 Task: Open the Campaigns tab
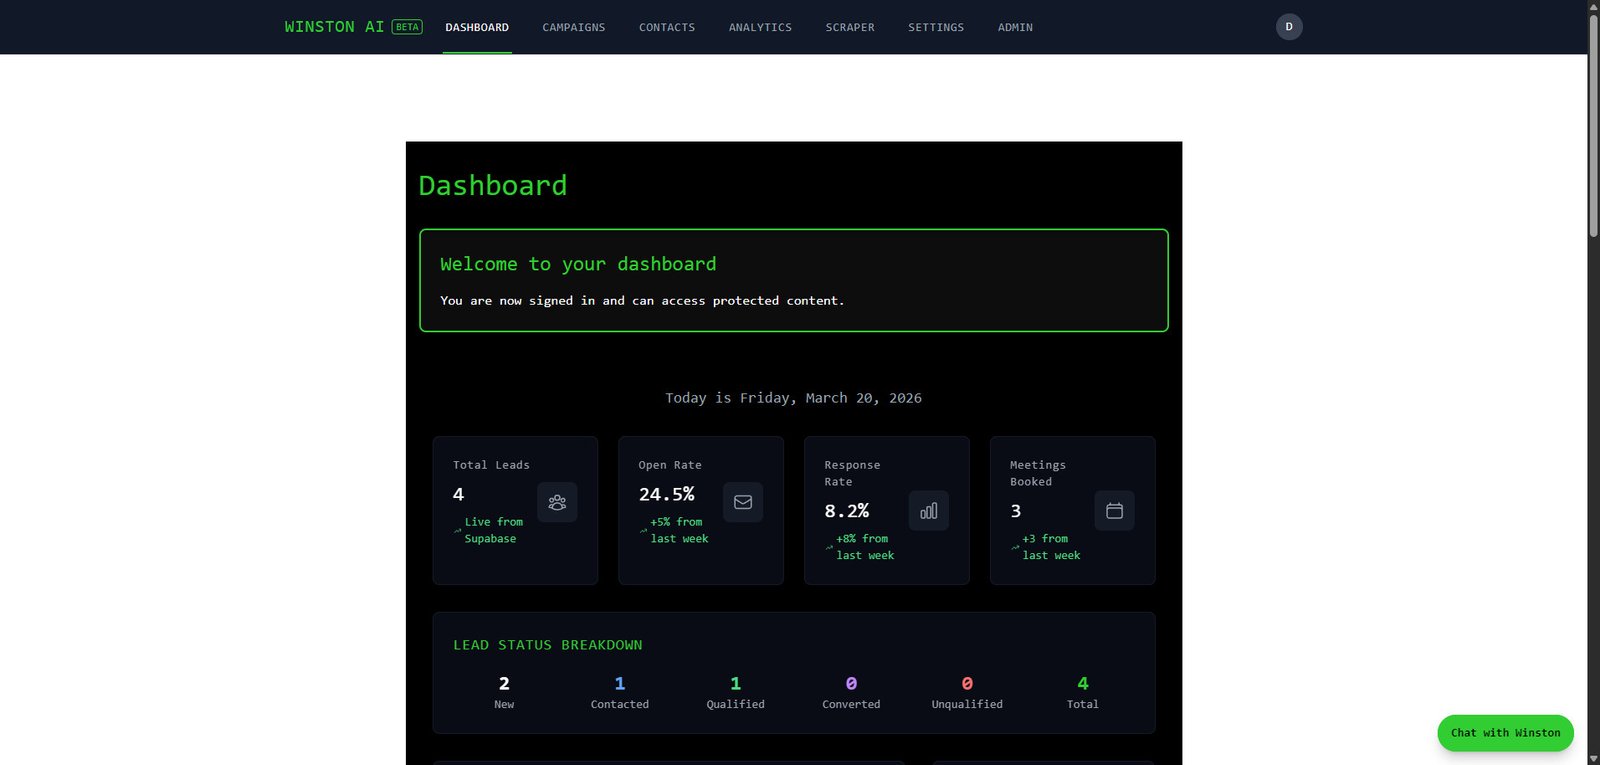click(573, 27)
